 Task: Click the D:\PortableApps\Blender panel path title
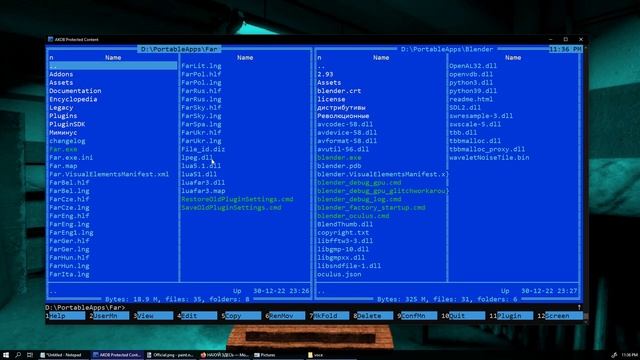[x=447, y=49]
